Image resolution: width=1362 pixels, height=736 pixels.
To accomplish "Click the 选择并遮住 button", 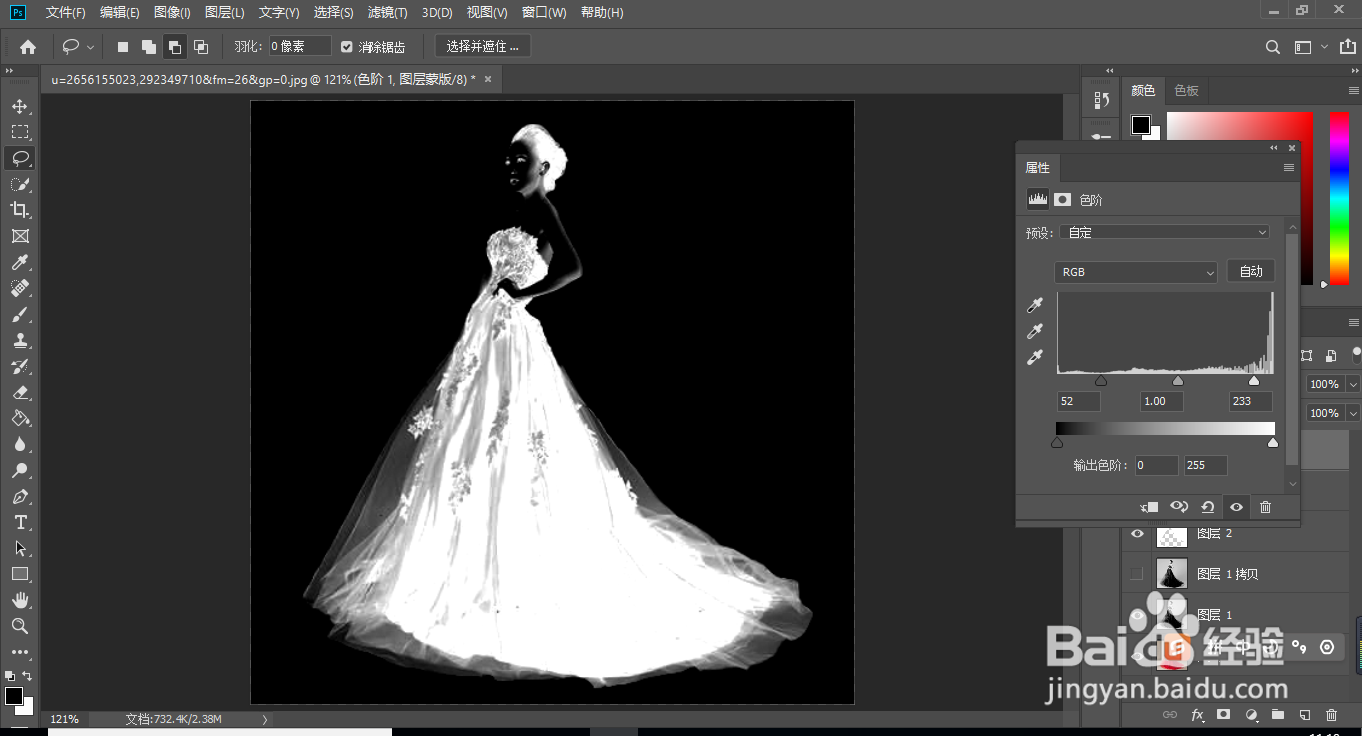I will coord(481,45).
